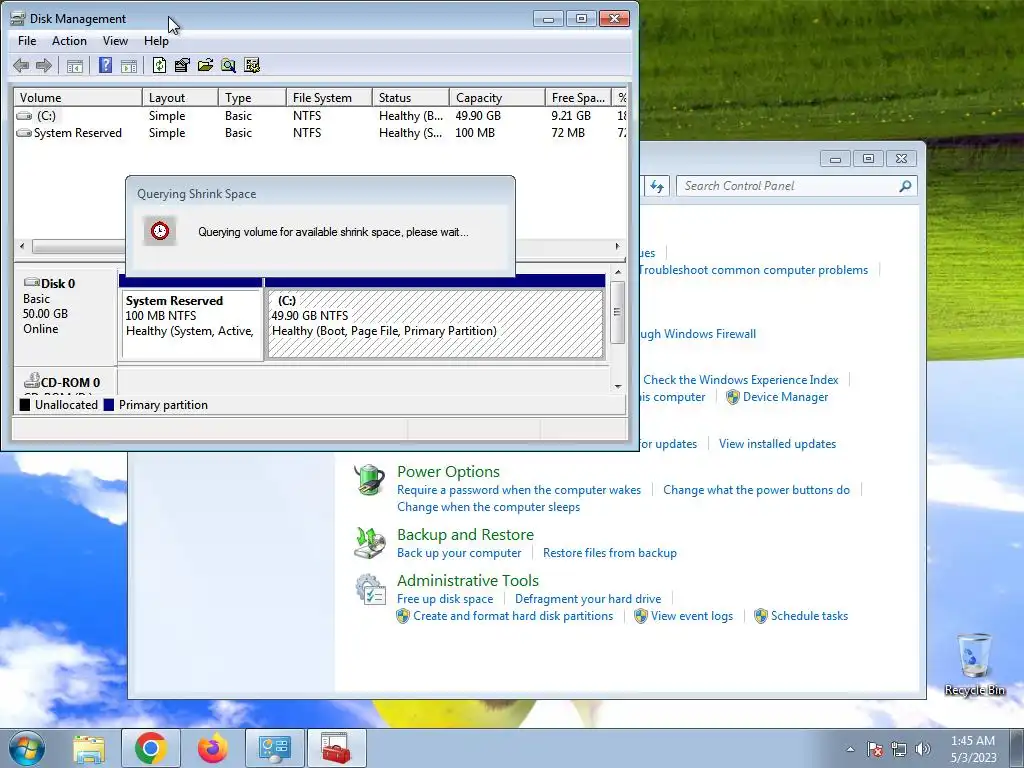Click the refresh arrows button in Control Panel address bar

tap(656, 186)
